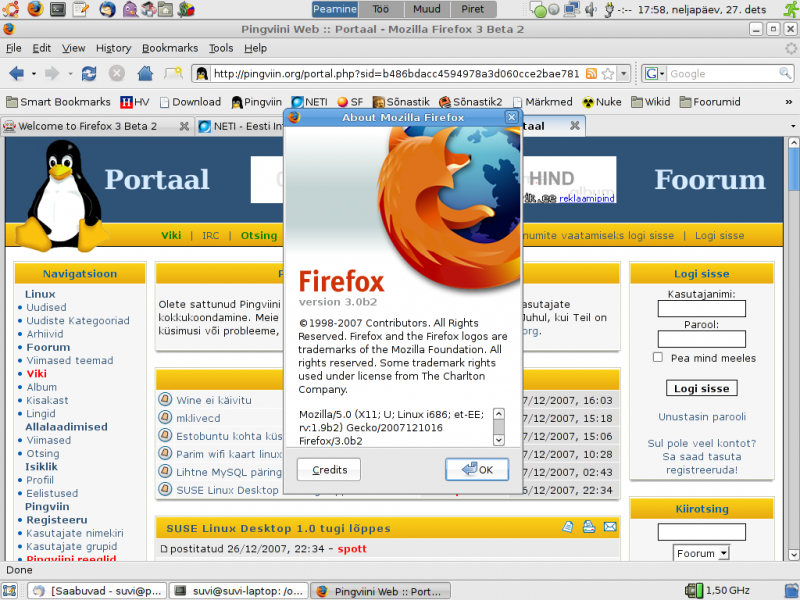Click the topic icon beside Wine ei käivitu
800x600 pixels.
pyautogui.click(x=165, y=399)
